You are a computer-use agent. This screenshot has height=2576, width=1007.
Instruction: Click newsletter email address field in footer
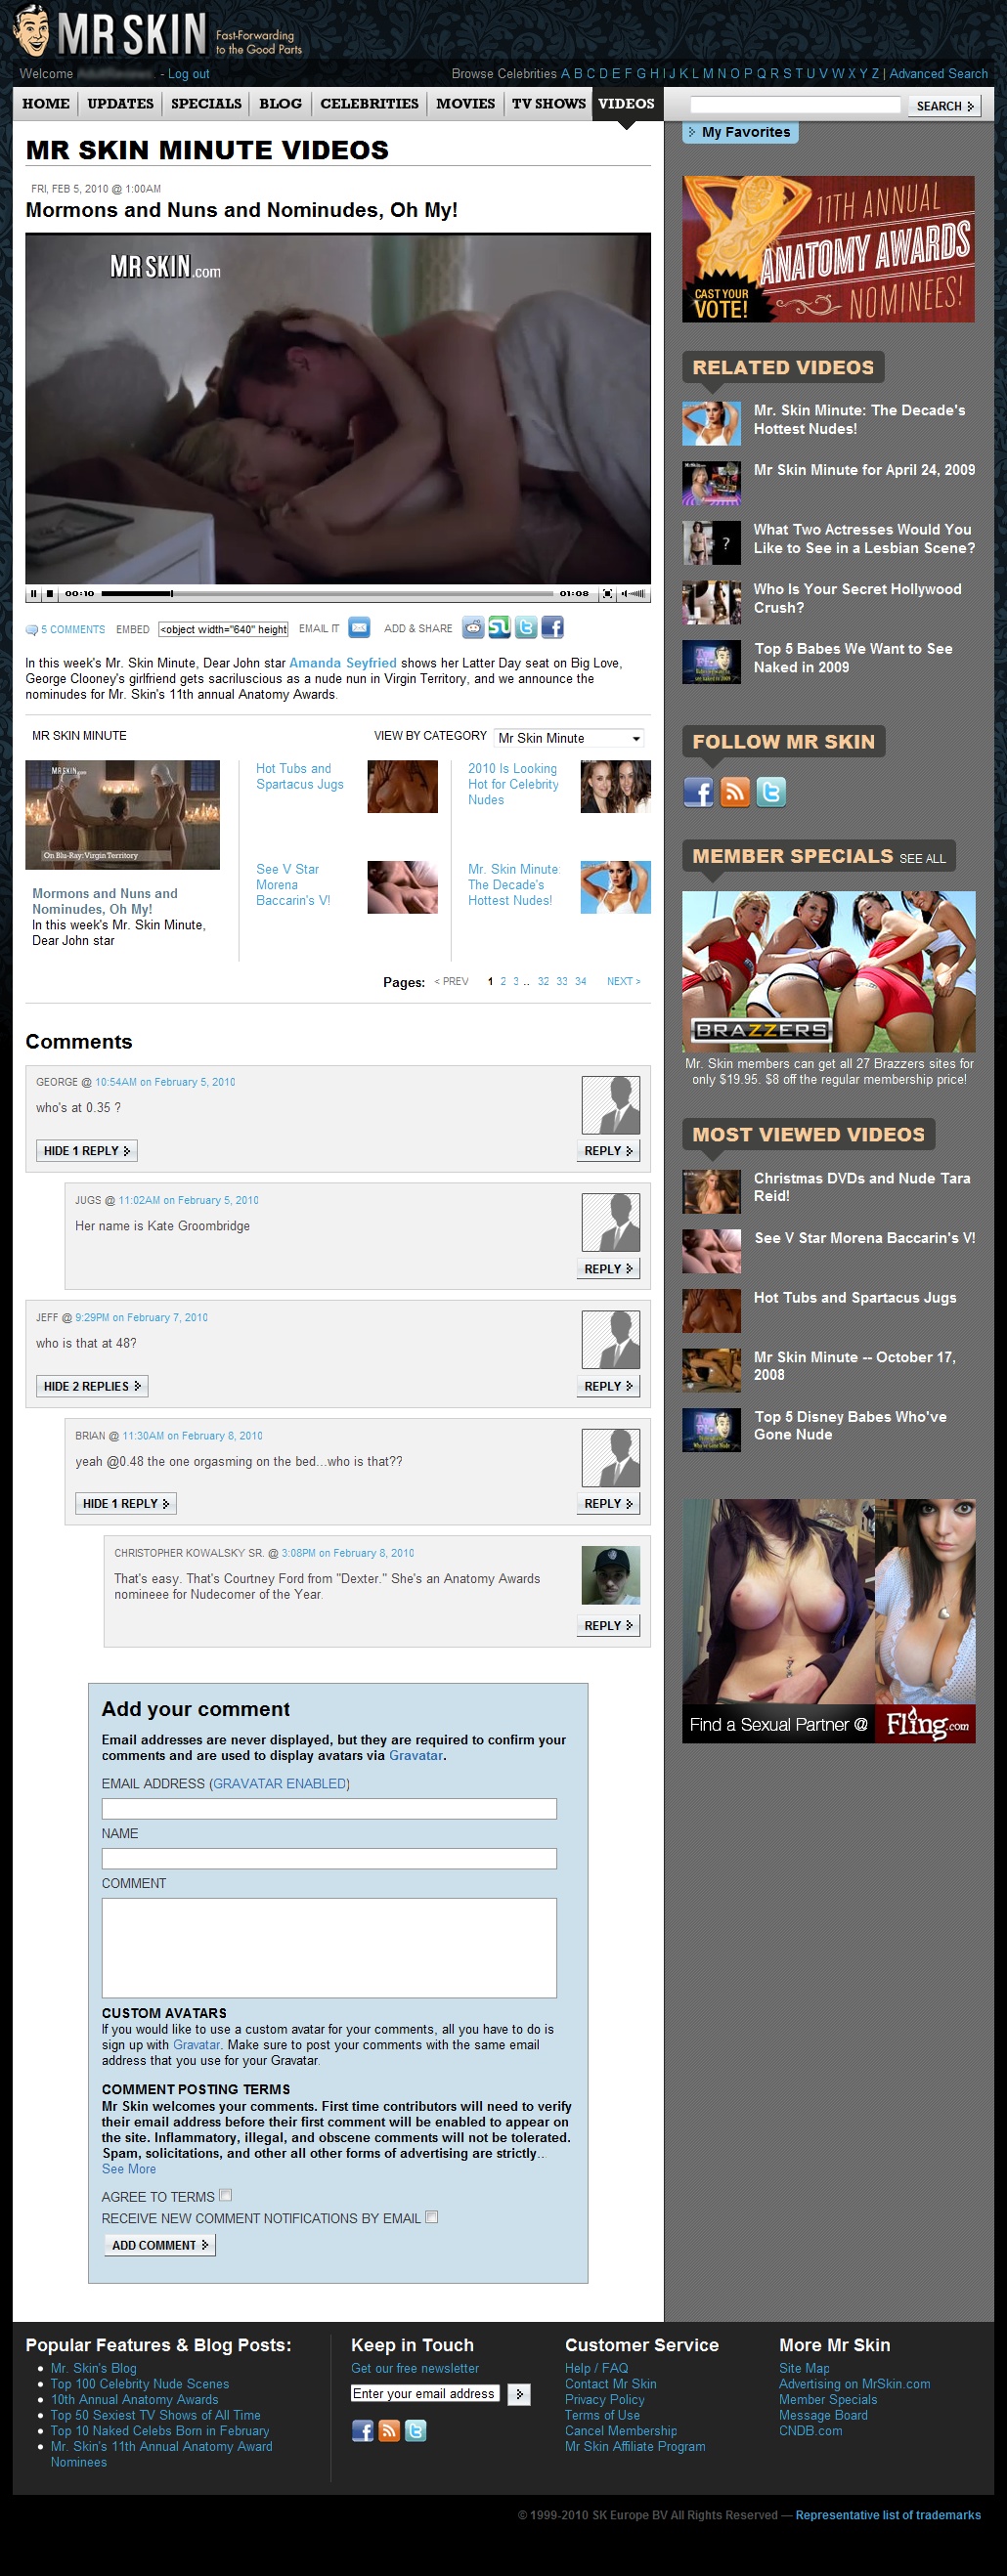426,2394
